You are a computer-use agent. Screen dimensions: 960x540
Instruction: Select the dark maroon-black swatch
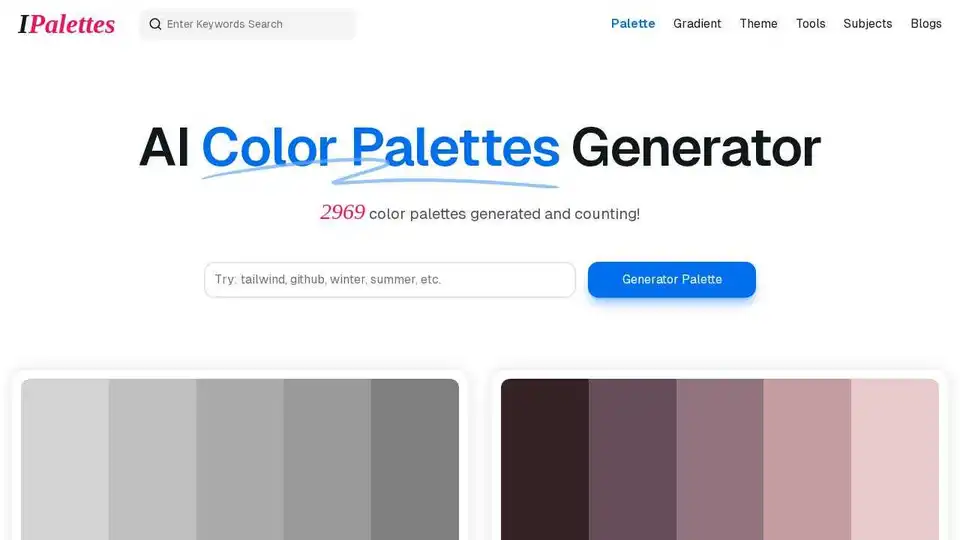pos(545,459)
